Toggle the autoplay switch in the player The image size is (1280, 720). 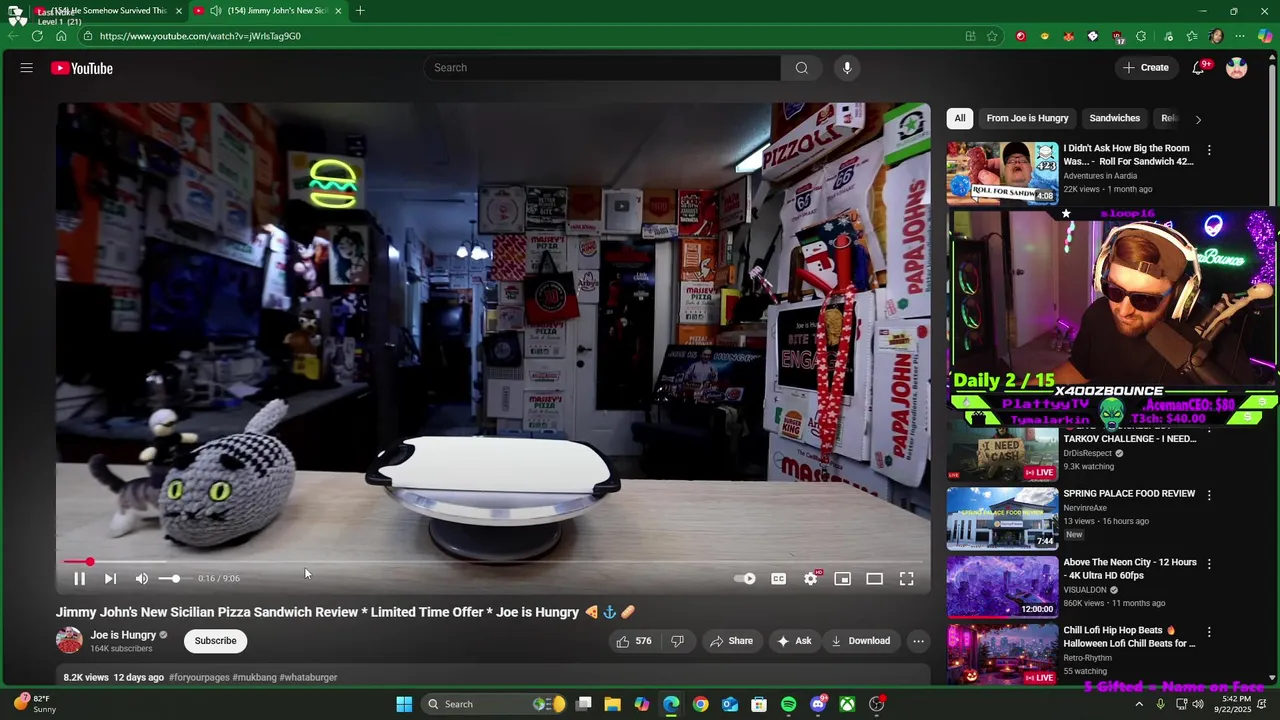tap(745, 578)
